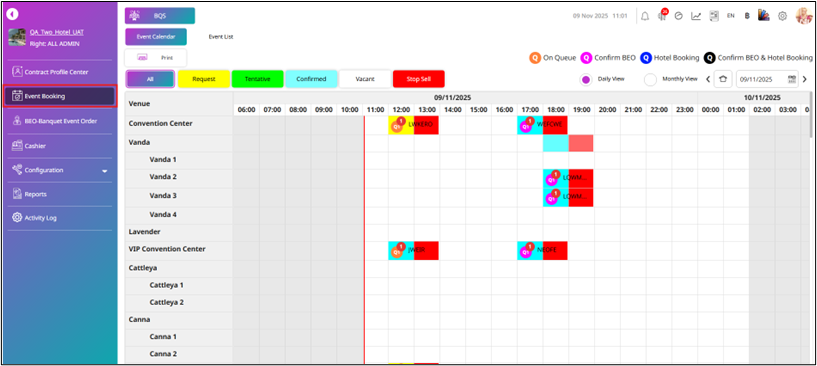Go to previous day using left chevron
This screenshot has width=817, height=366.
click(708, 79)
